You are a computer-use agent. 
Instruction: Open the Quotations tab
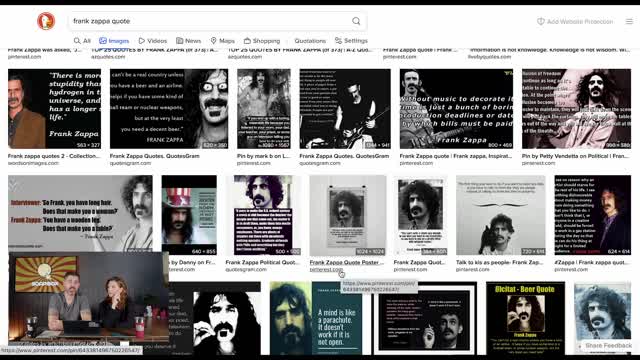pyautogui.click(x=310, y=41)
